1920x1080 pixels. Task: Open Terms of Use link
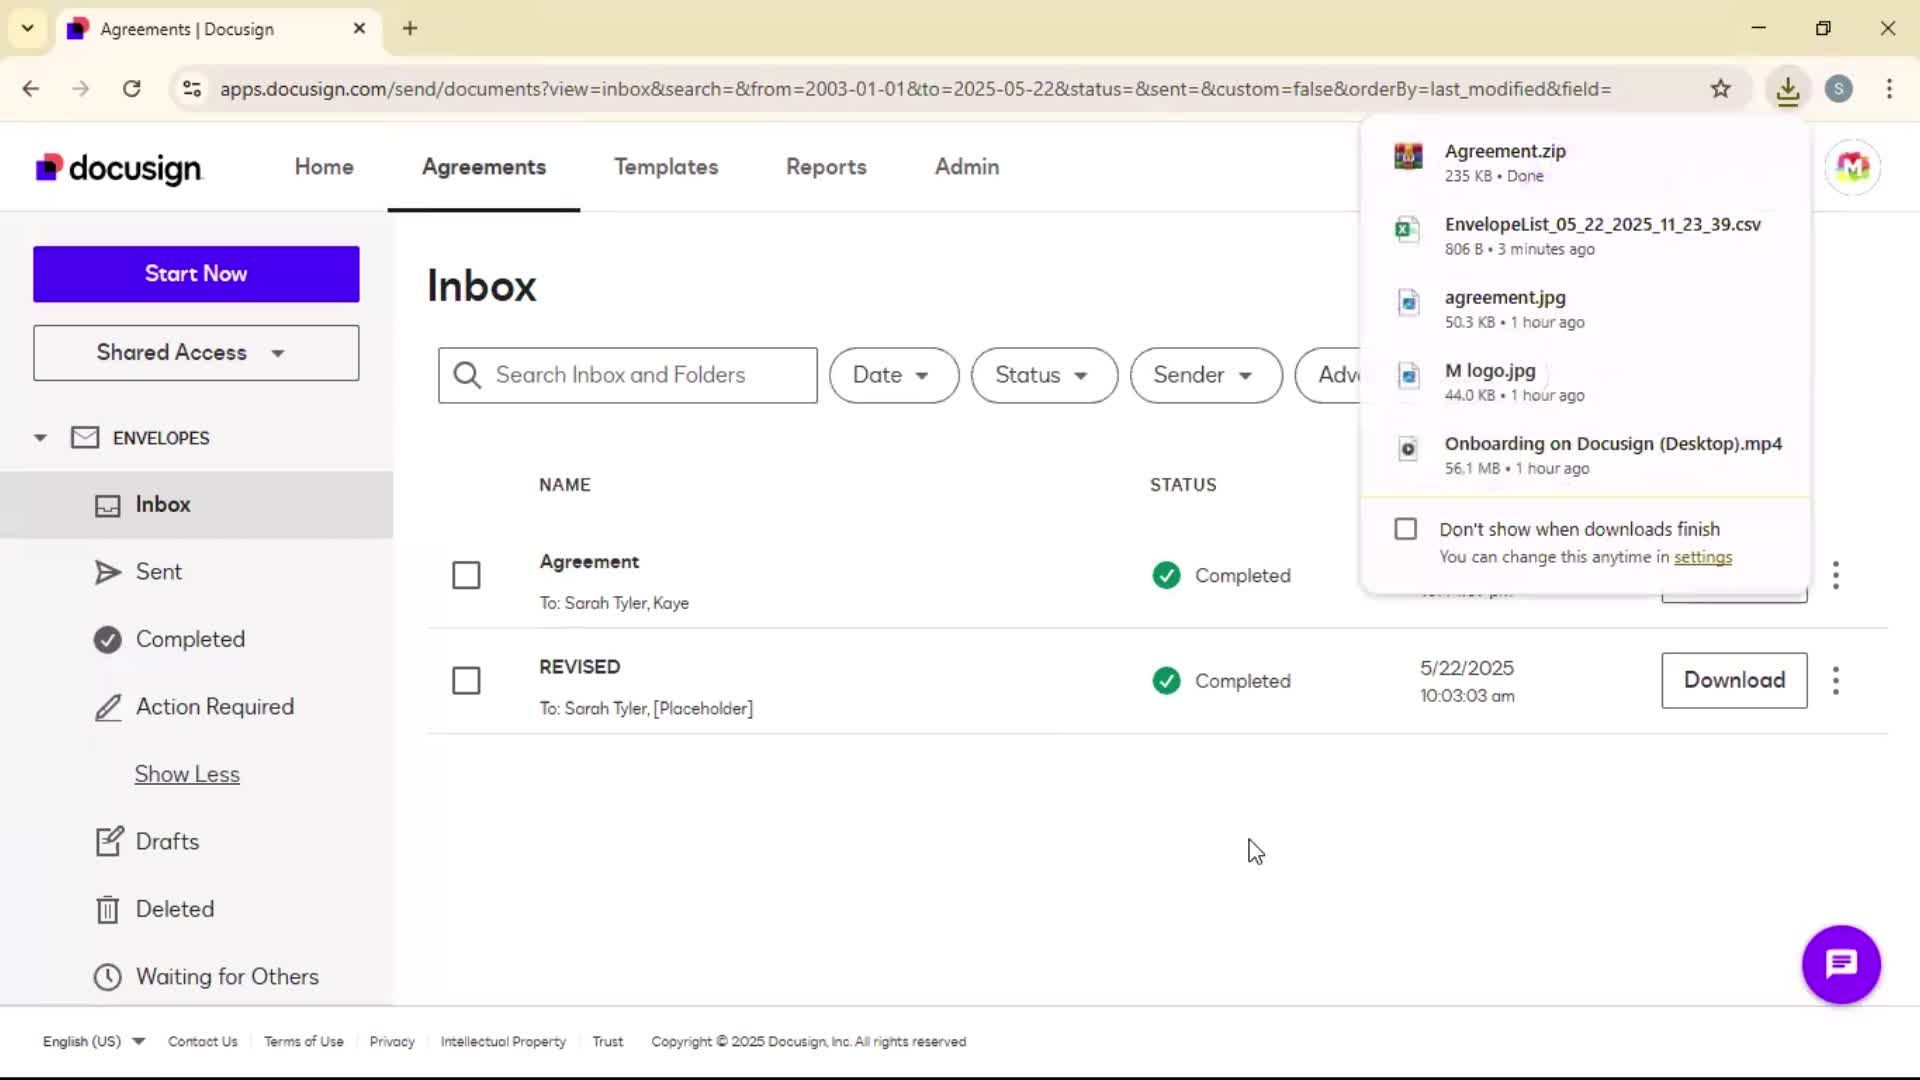(x=304, y=1041)
